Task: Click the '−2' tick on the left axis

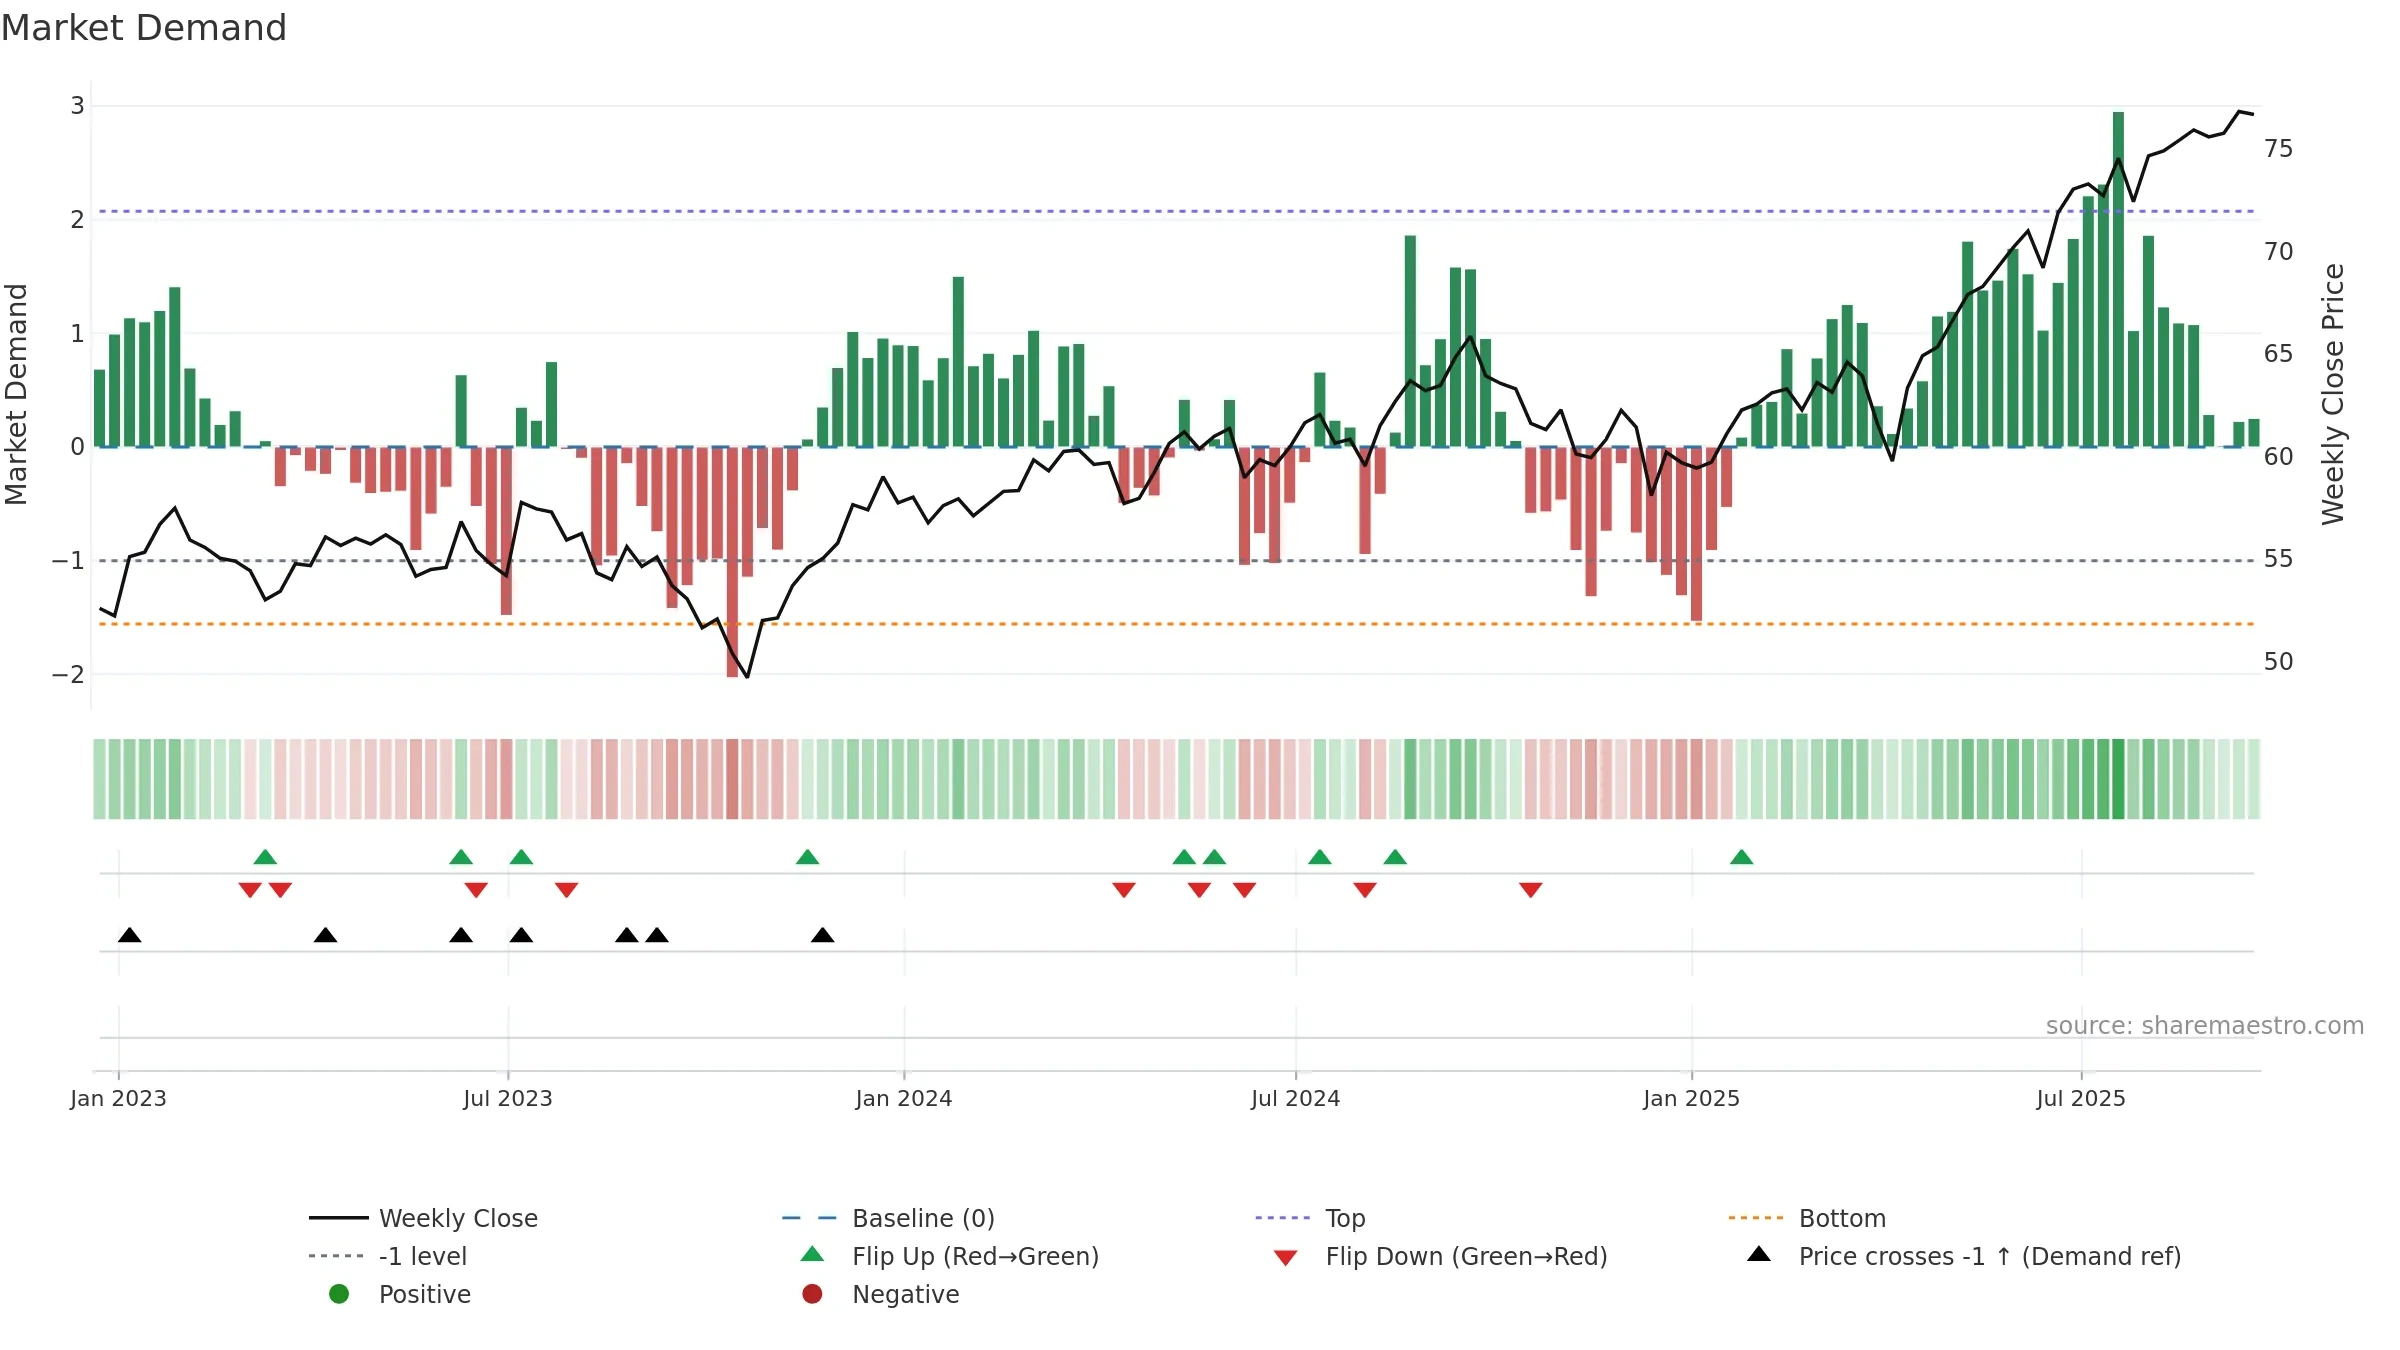Action: pos(68,675)
